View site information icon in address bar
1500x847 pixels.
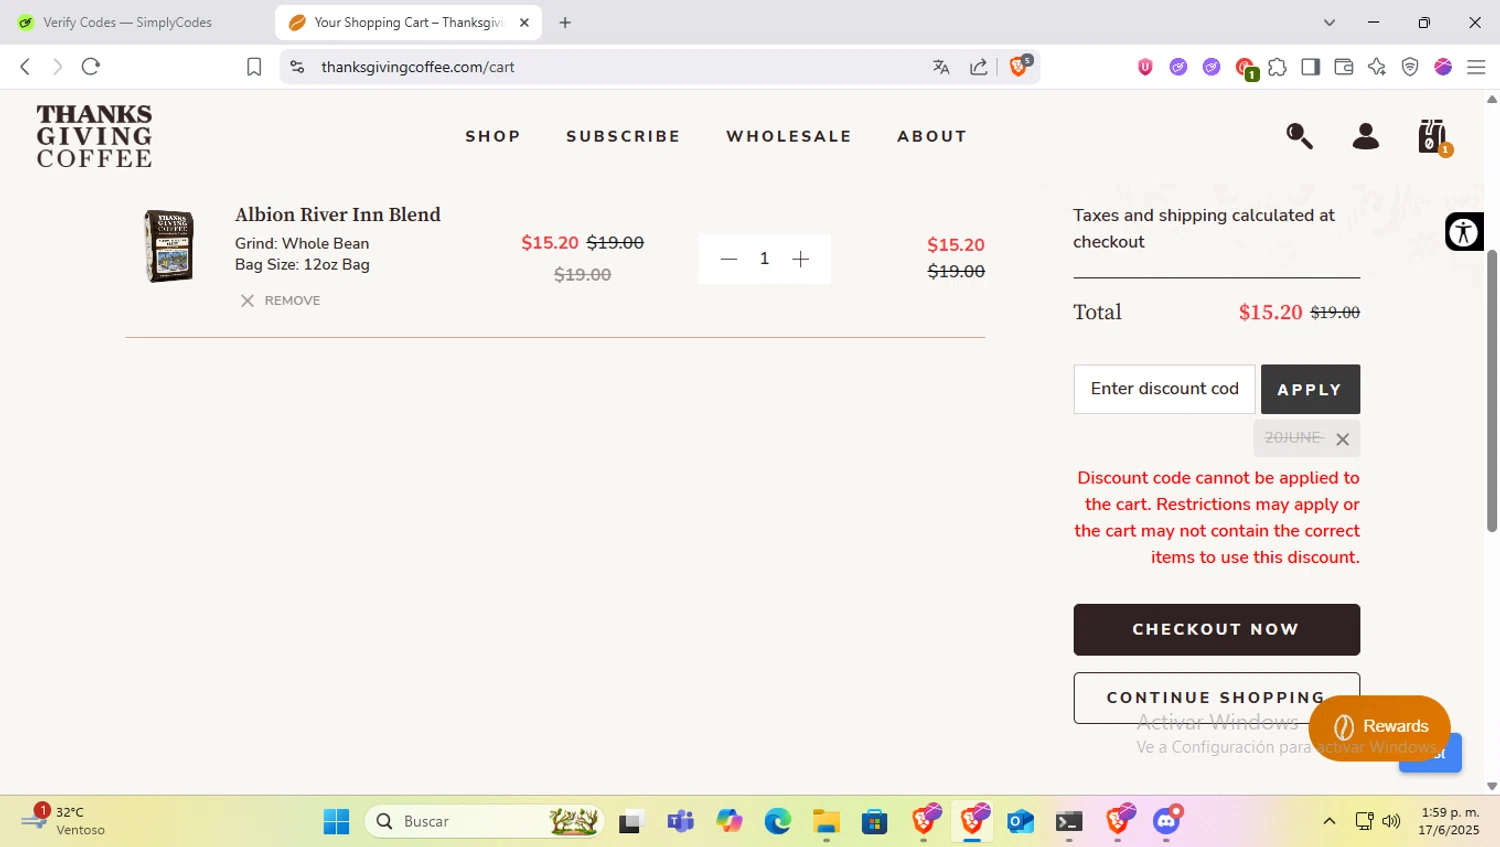pos(297,66)
